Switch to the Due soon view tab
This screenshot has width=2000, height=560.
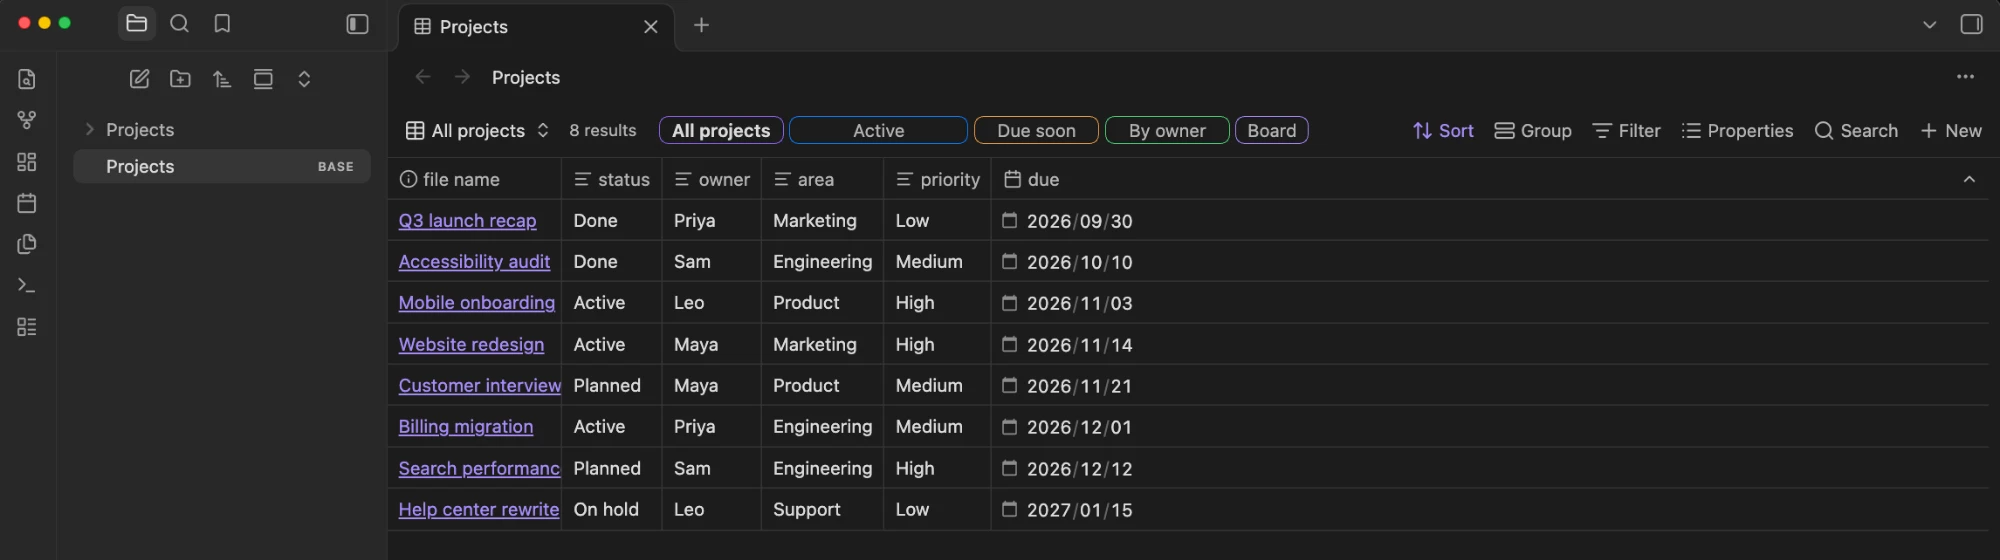(x=1036, y=131)
